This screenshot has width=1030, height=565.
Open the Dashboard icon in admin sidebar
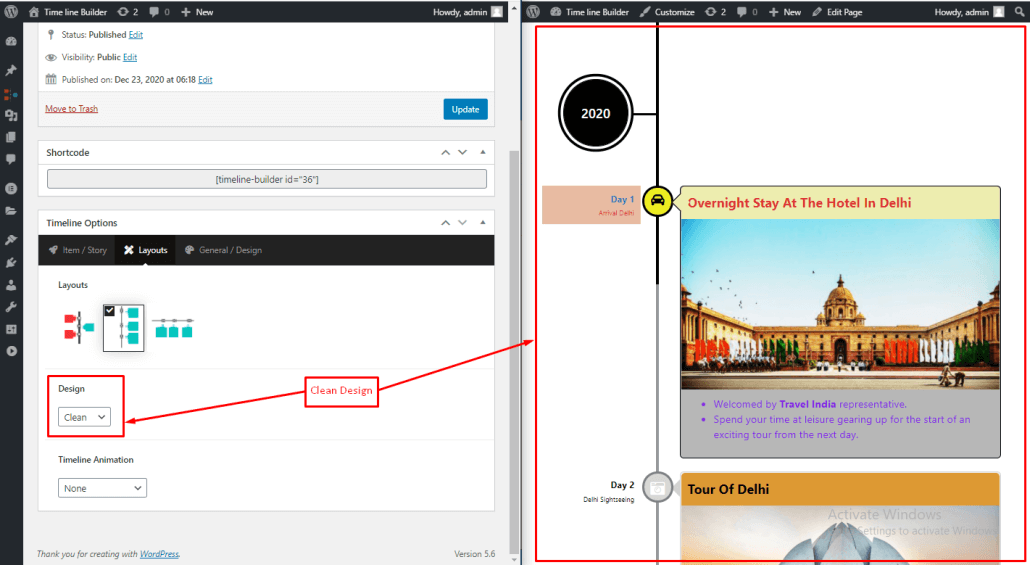tap(11, 42)
